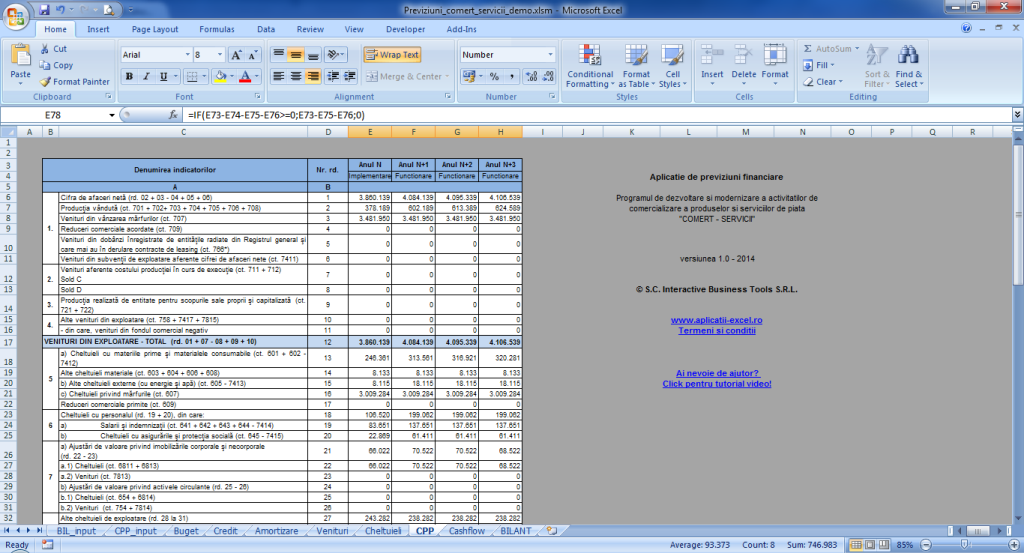Apply red font color

(x=245, y=76)
